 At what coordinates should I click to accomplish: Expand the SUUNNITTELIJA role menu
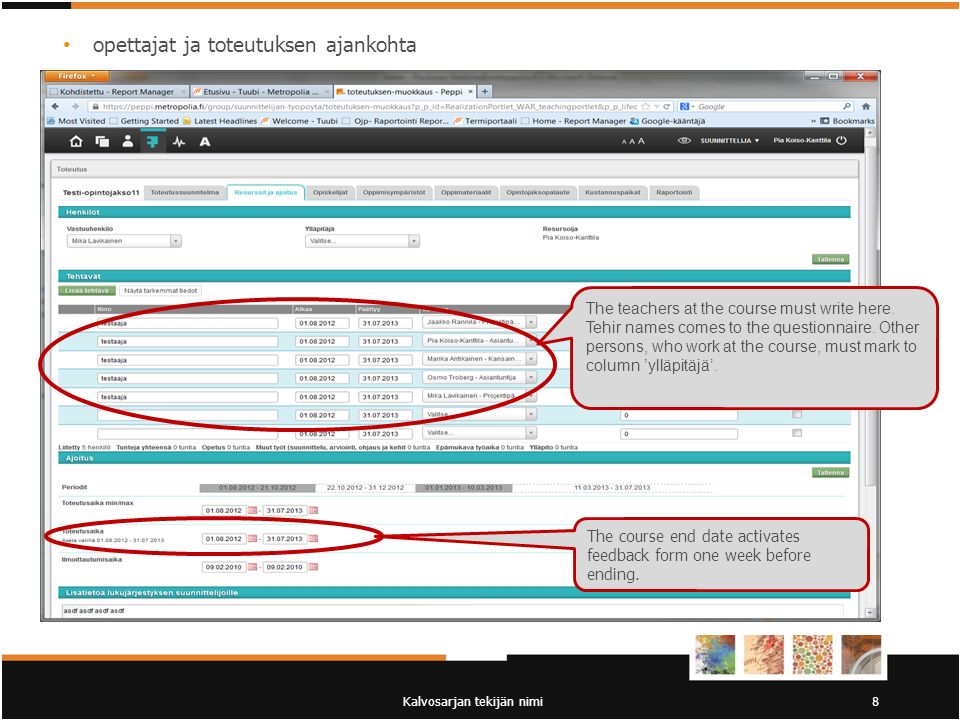[x=730, y=141]
